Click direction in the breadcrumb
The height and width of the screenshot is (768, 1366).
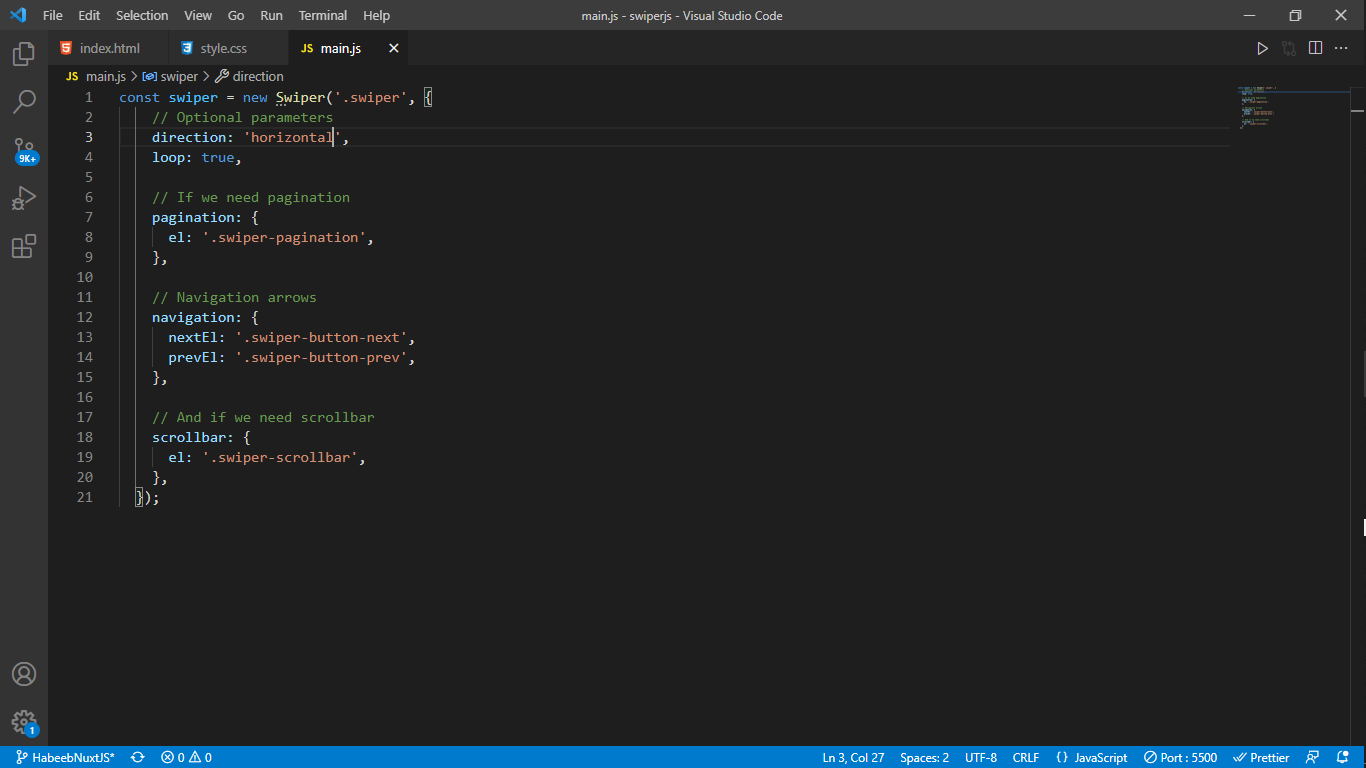pyautogui.click(x=258, y=76)
